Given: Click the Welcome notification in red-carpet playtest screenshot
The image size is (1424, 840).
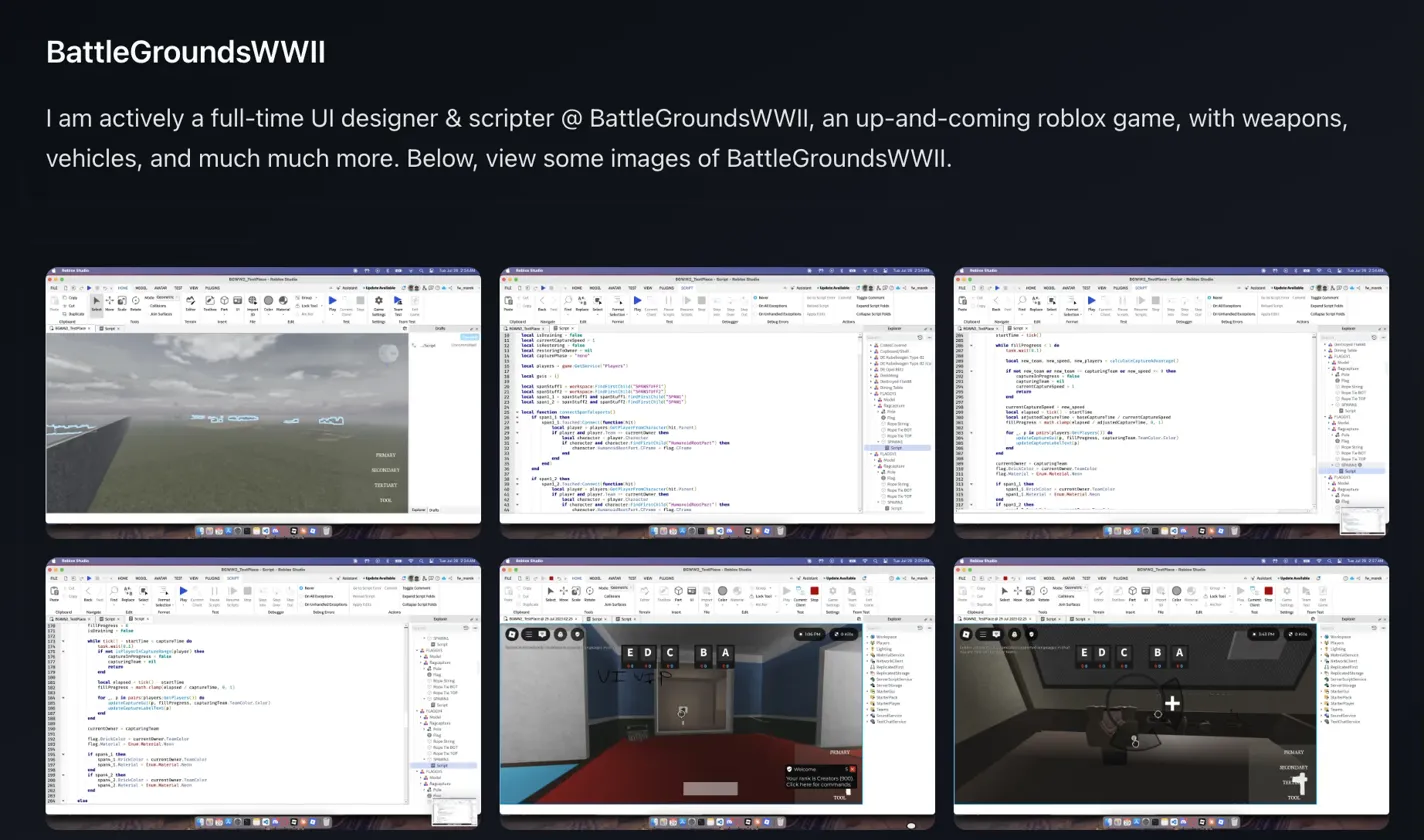Looking at the screenshot, I should (x=820, y=778).
